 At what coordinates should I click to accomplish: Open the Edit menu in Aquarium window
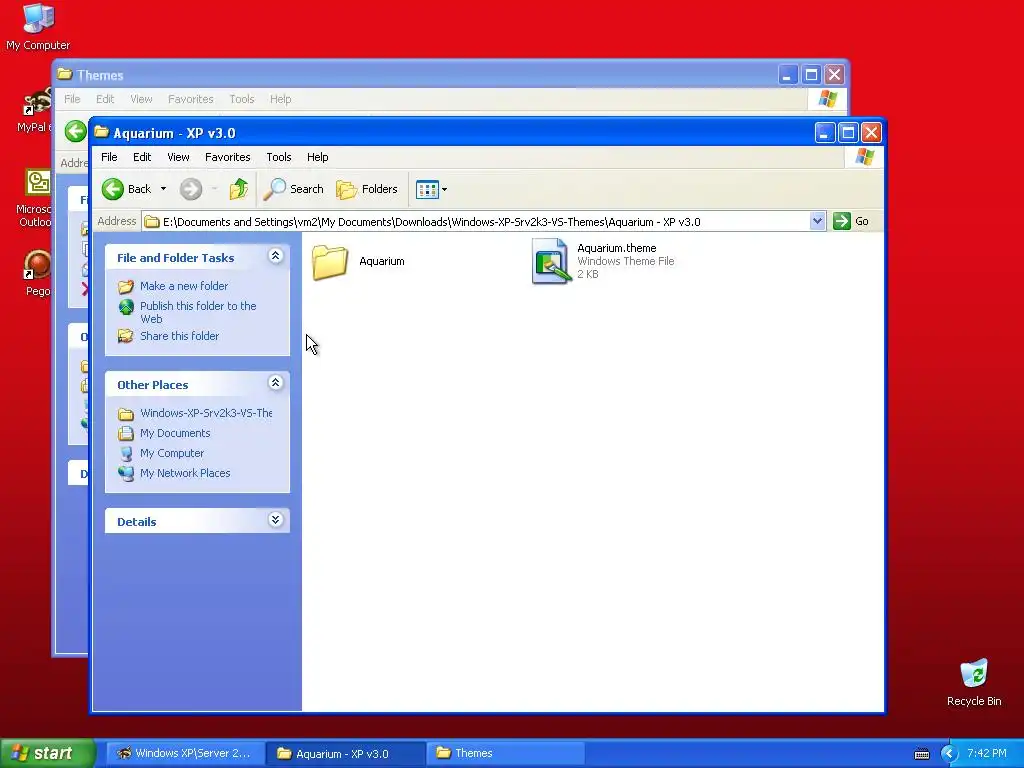(x=142, y=157)
